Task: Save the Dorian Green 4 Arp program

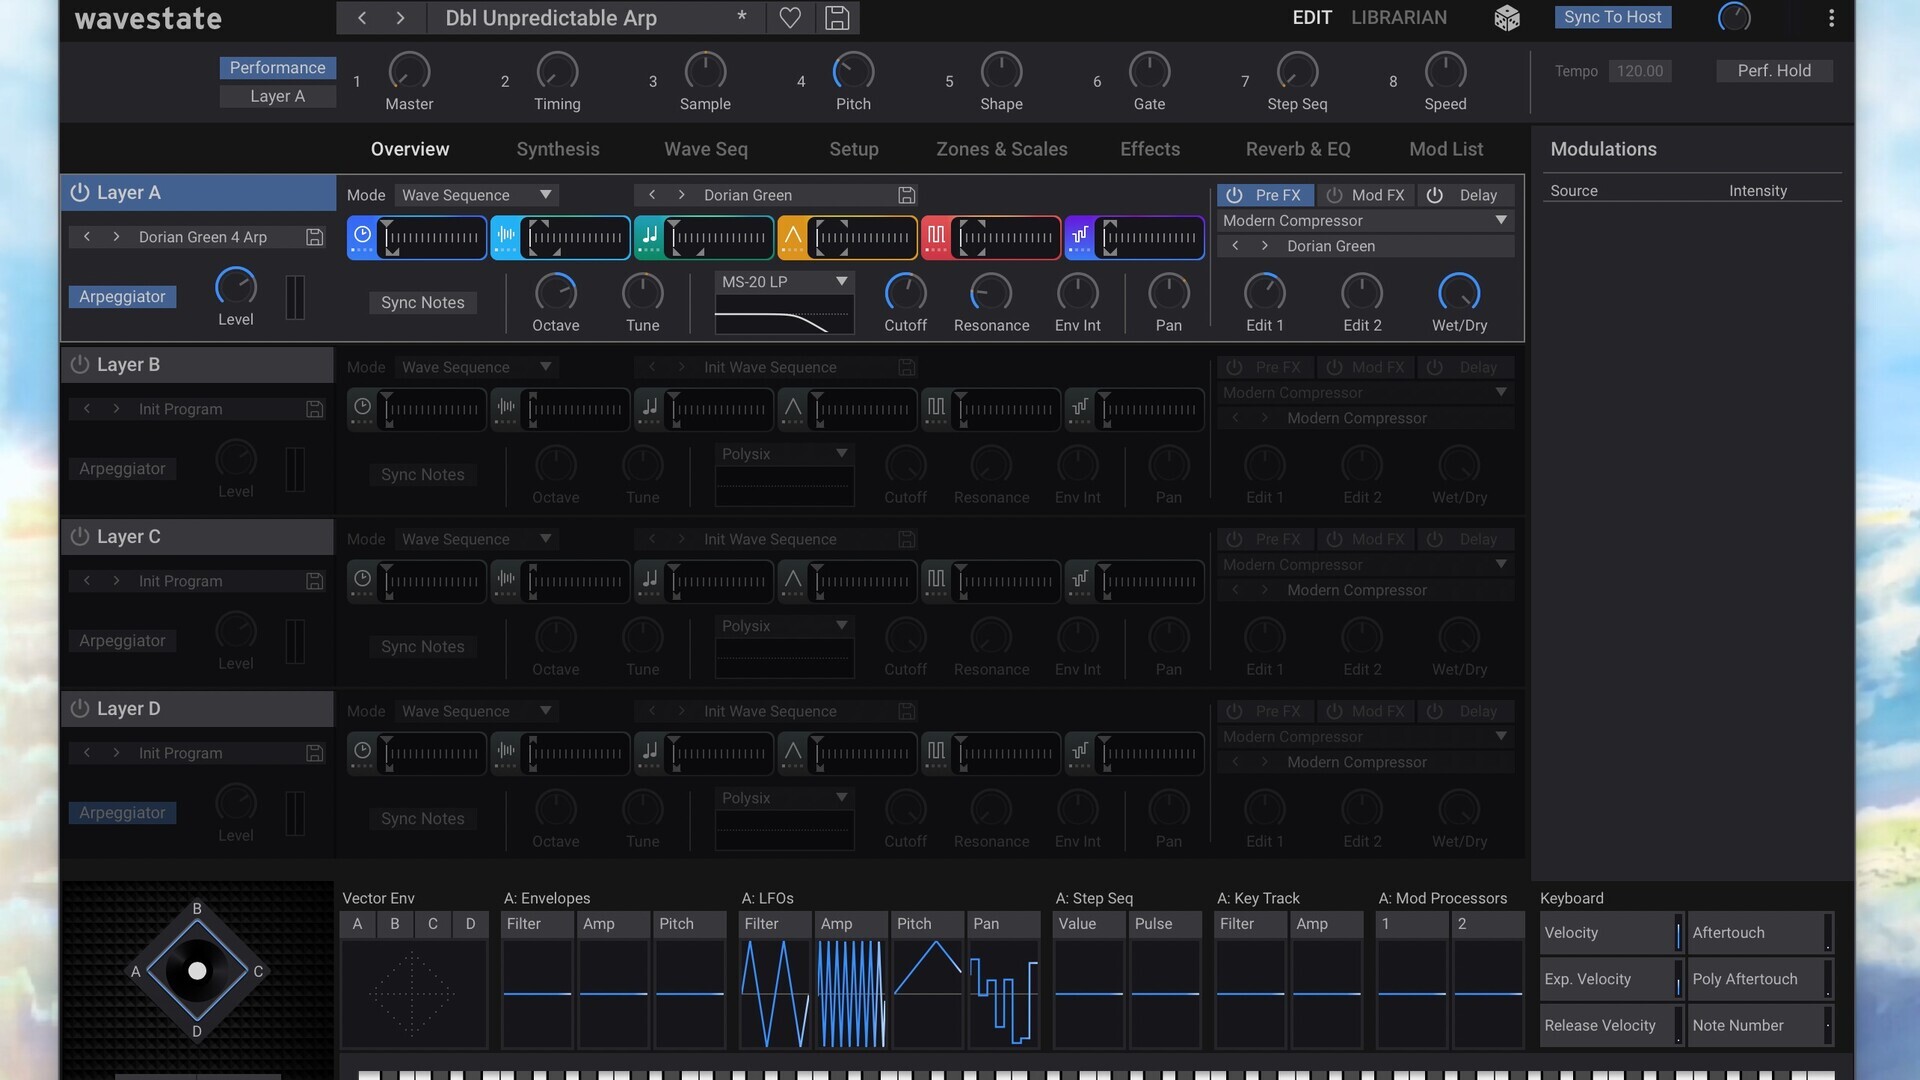Action: coord(314,237)
